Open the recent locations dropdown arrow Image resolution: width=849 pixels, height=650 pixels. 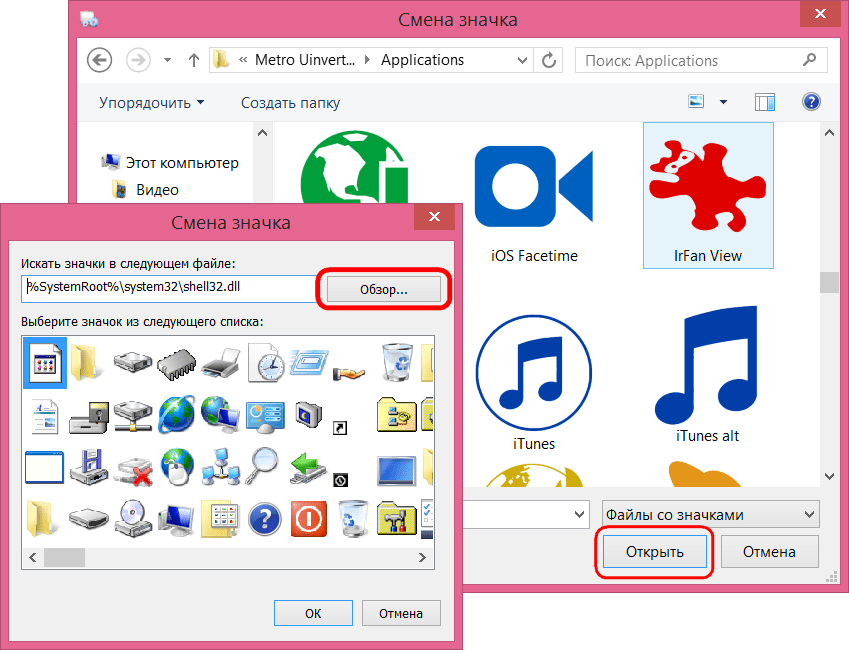tap(167, 60)
